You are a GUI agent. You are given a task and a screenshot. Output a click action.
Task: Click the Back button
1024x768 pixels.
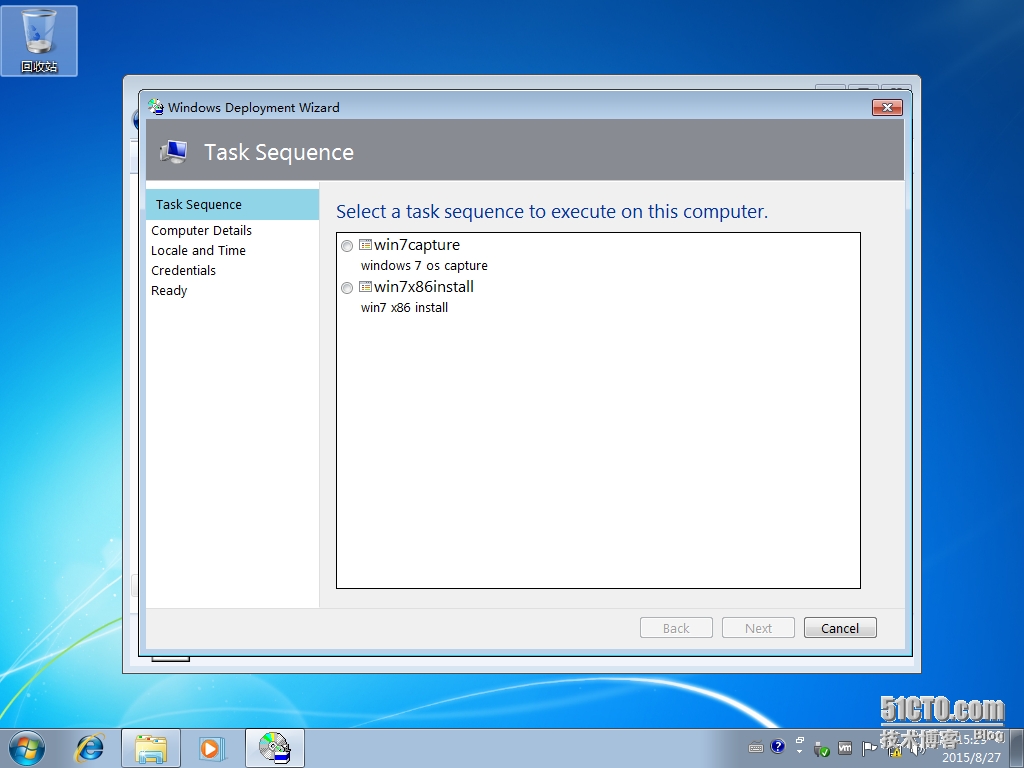[676, 628]
